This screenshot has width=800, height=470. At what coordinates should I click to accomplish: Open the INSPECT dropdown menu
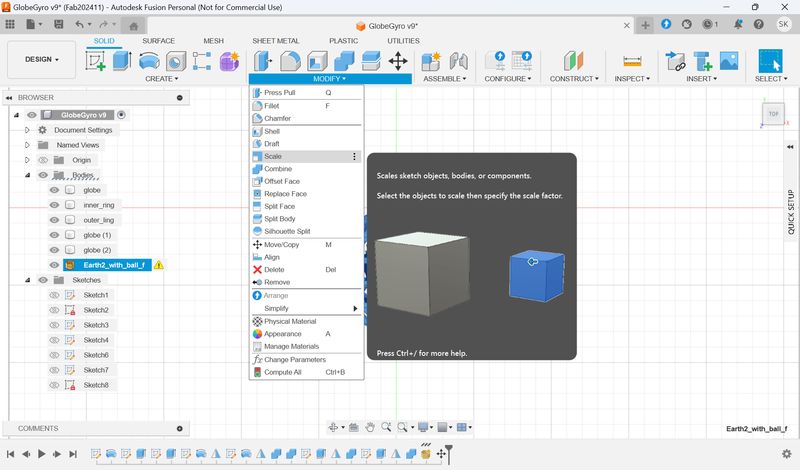632,79
